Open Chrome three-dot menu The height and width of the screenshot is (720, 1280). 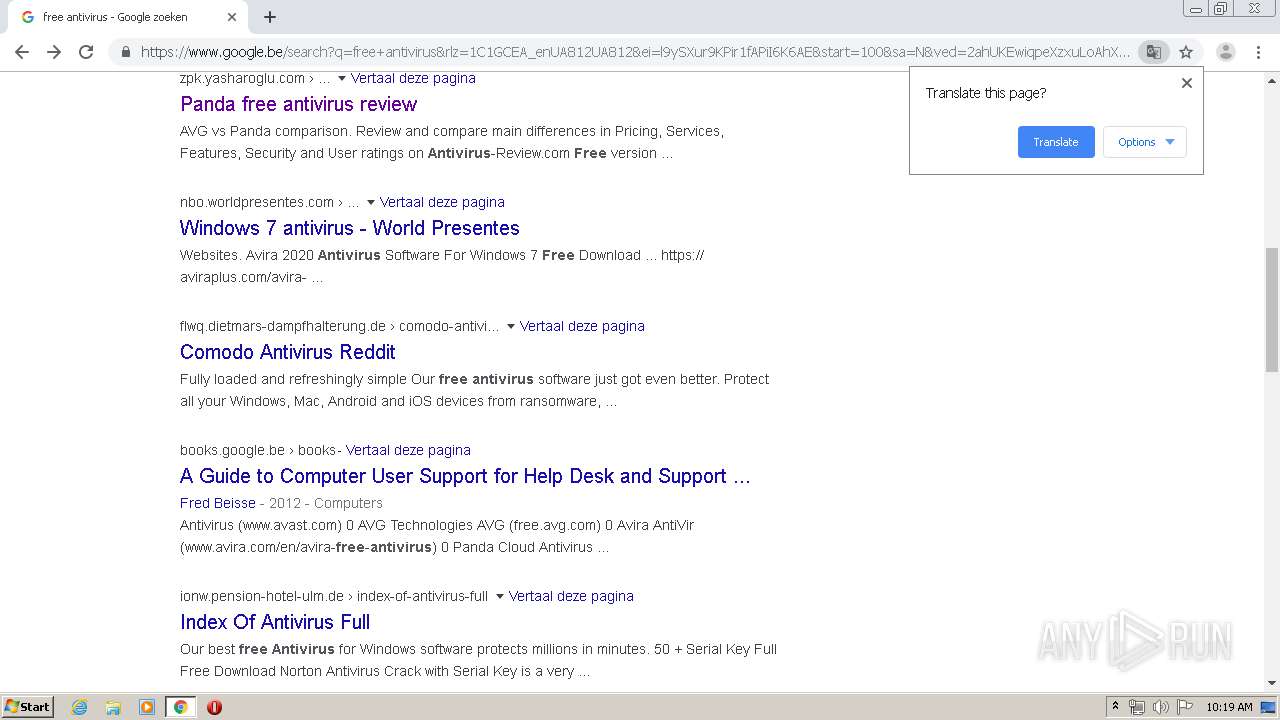point(1258,52)
